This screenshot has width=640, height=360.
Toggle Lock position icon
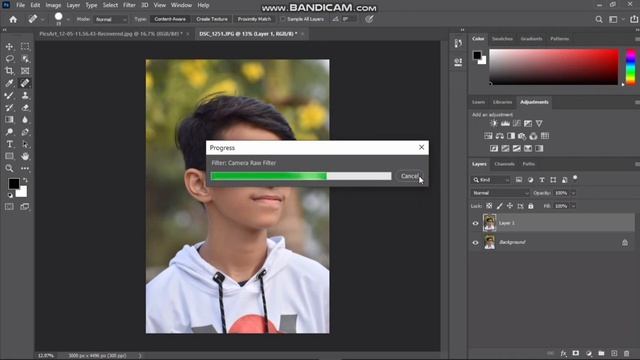510,206
